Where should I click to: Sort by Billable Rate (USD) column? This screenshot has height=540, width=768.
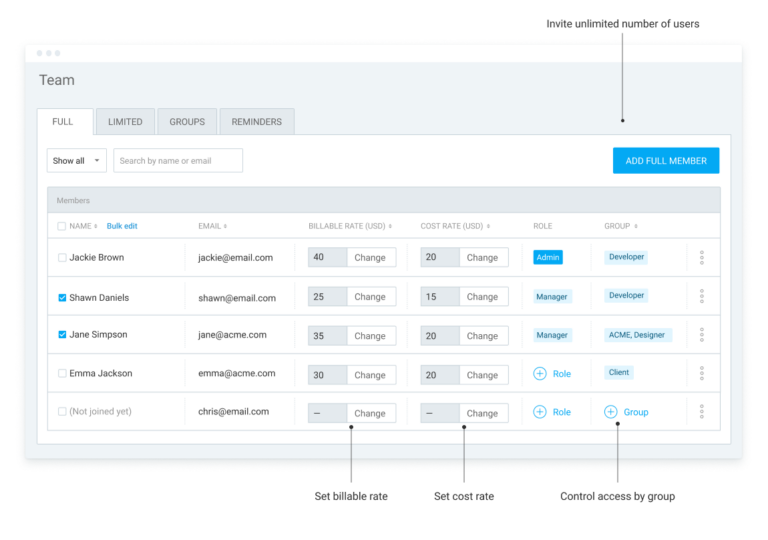coord(390,227)
